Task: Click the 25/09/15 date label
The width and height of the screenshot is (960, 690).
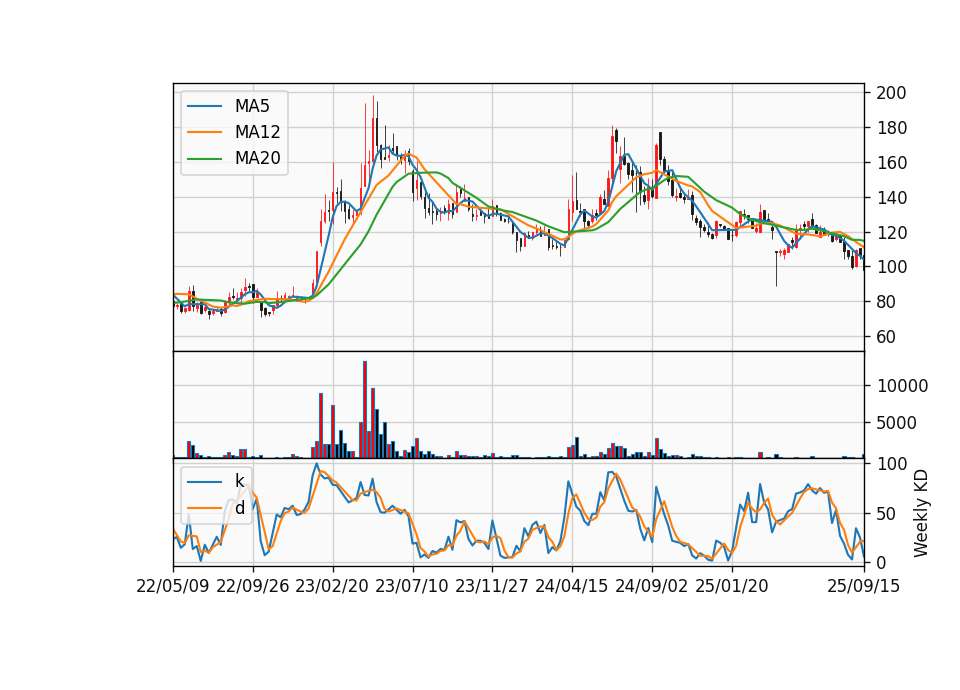Action: [864, 586]
